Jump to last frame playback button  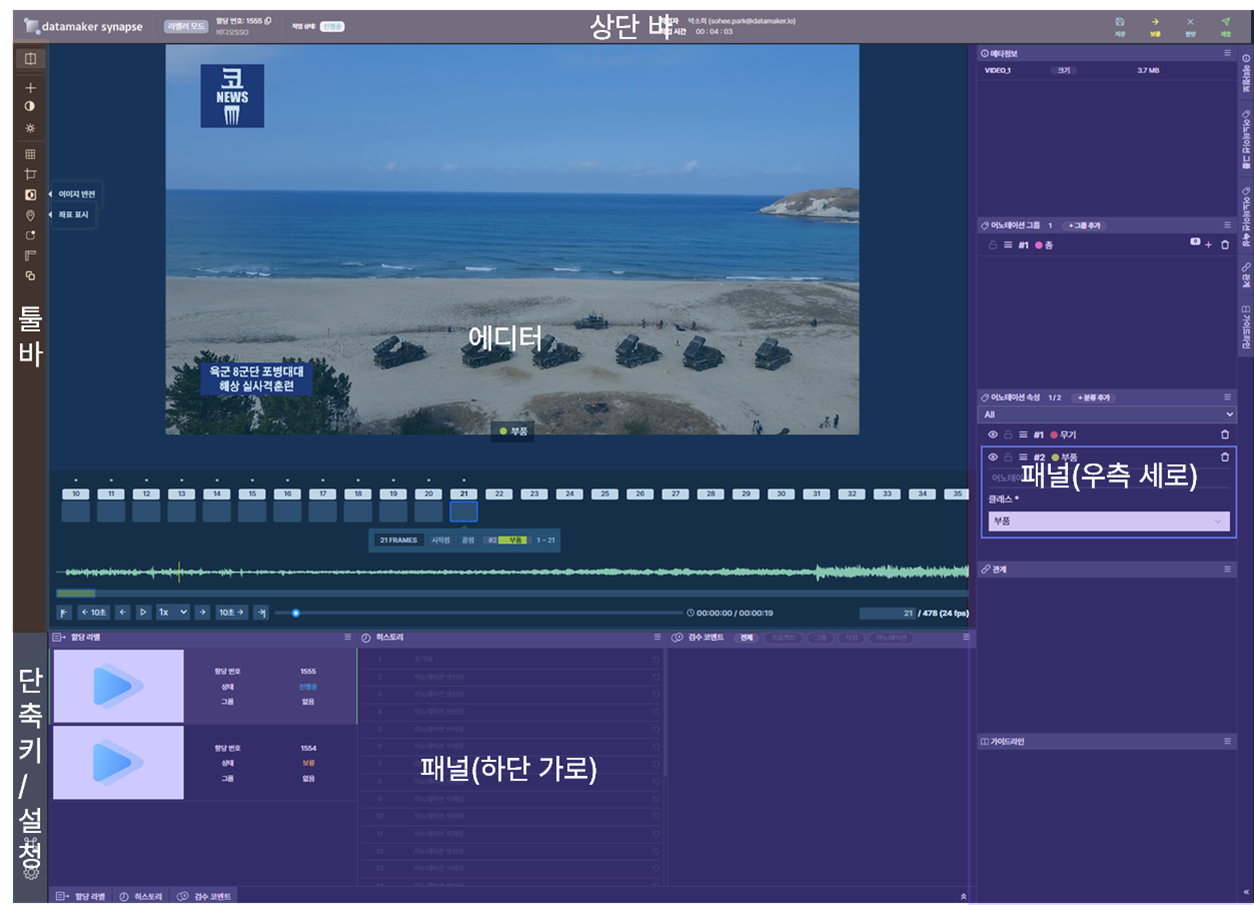point(261,612)
